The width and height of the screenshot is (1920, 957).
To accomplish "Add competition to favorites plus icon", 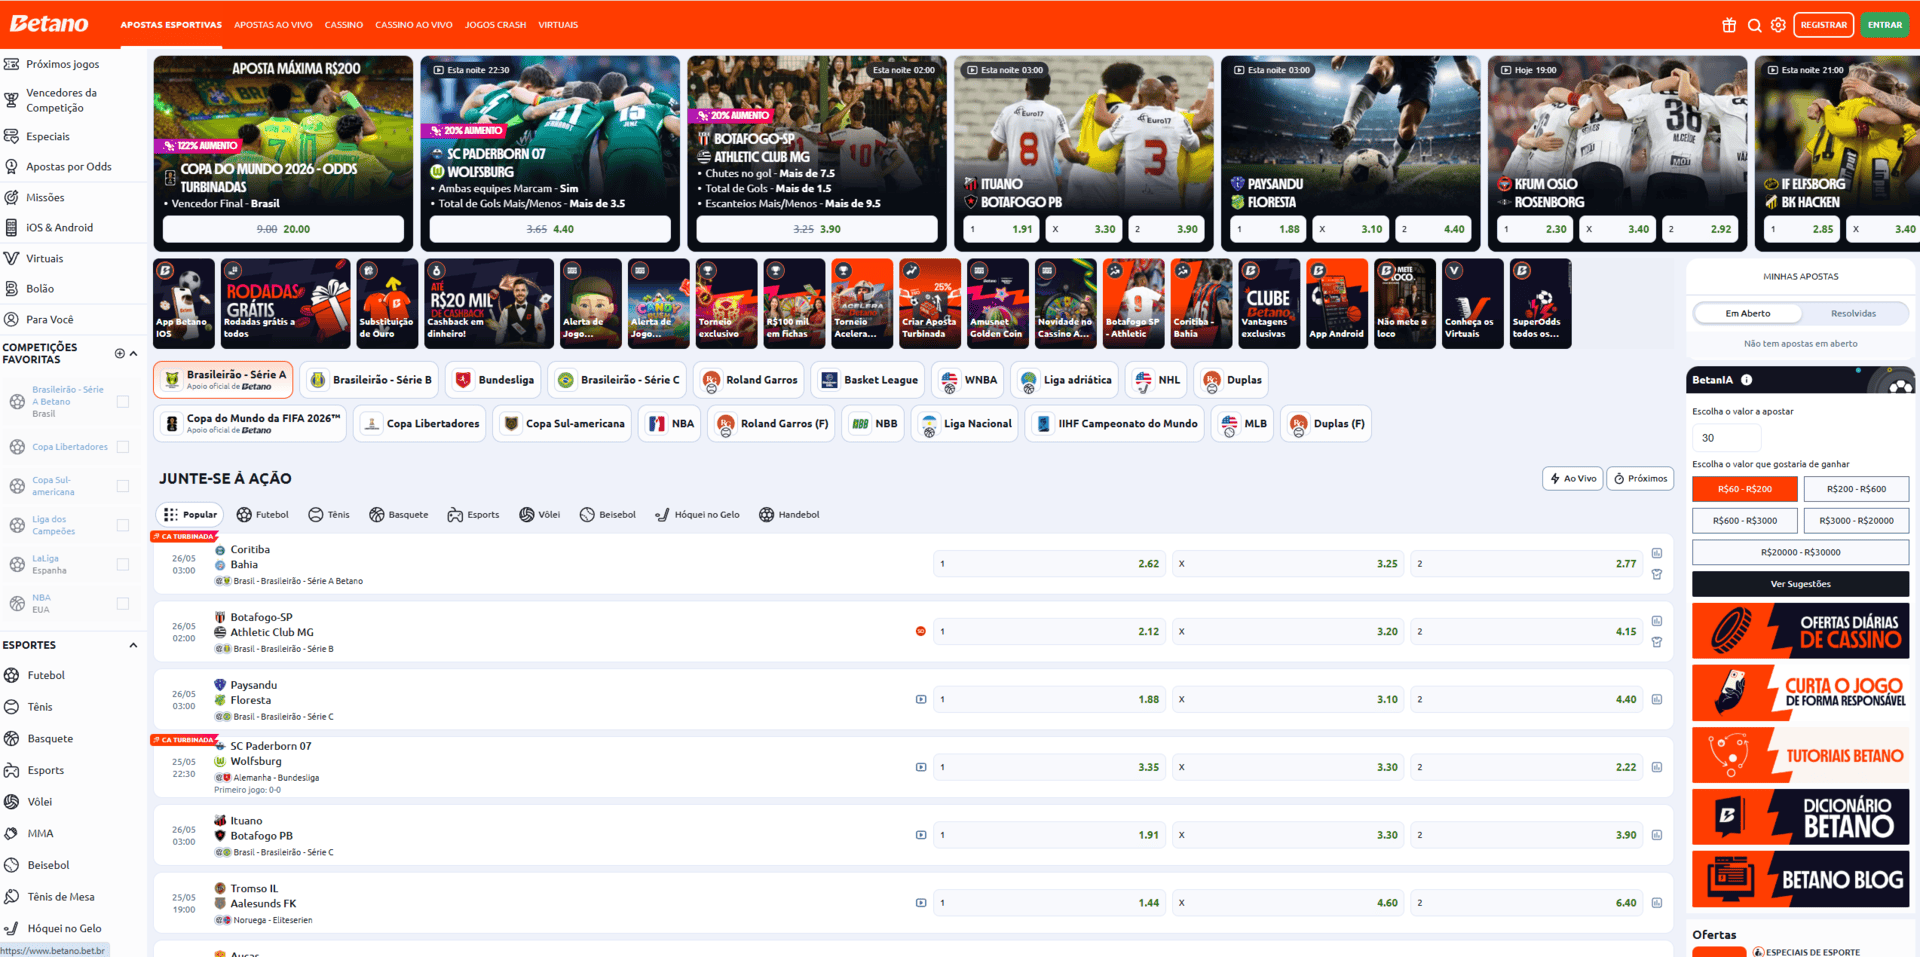I will coord(120,353).
